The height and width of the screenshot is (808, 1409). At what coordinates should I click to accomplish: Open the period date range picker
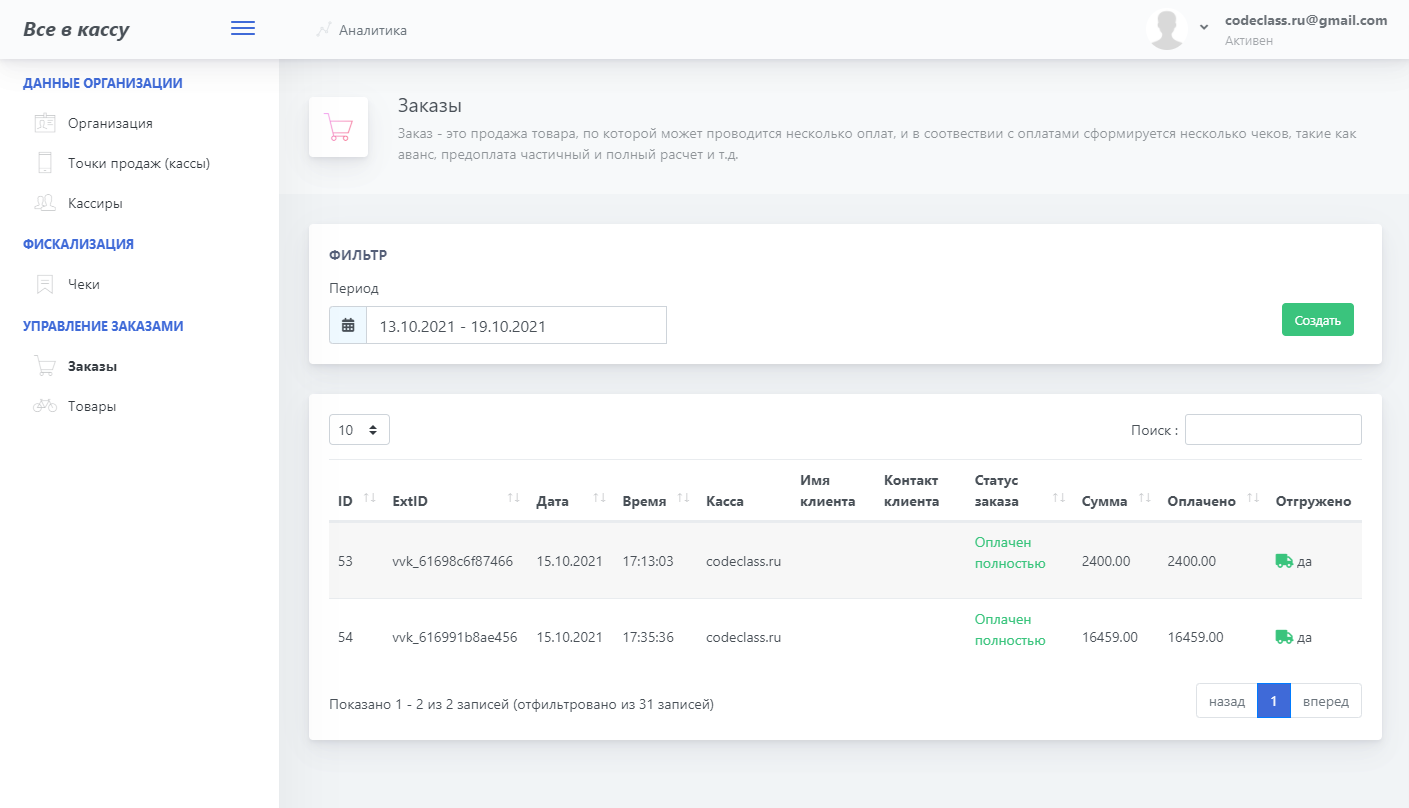[516, 325]
